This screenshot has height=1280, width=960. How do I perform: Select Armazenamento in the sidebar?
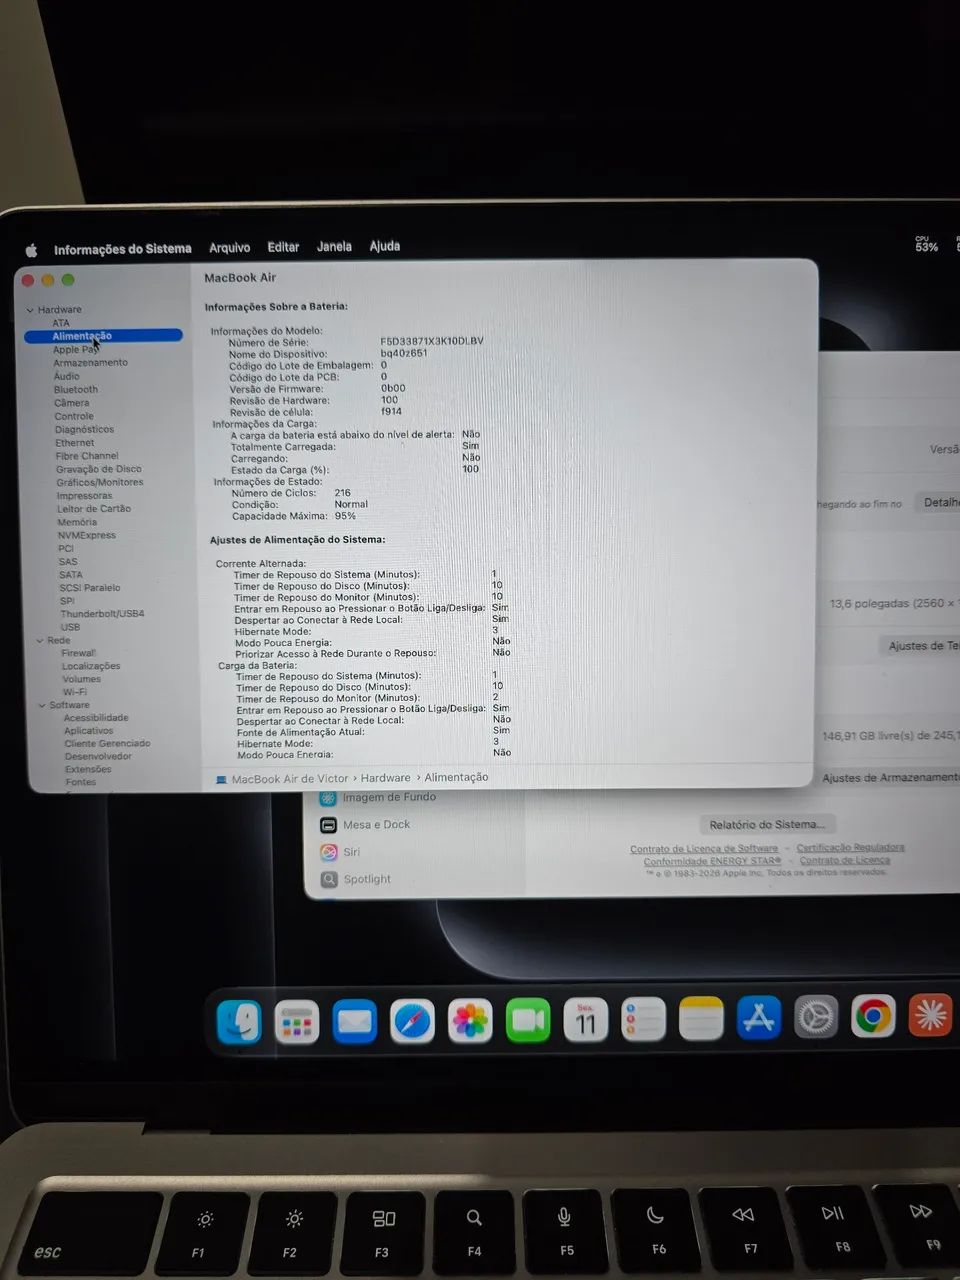90,363
